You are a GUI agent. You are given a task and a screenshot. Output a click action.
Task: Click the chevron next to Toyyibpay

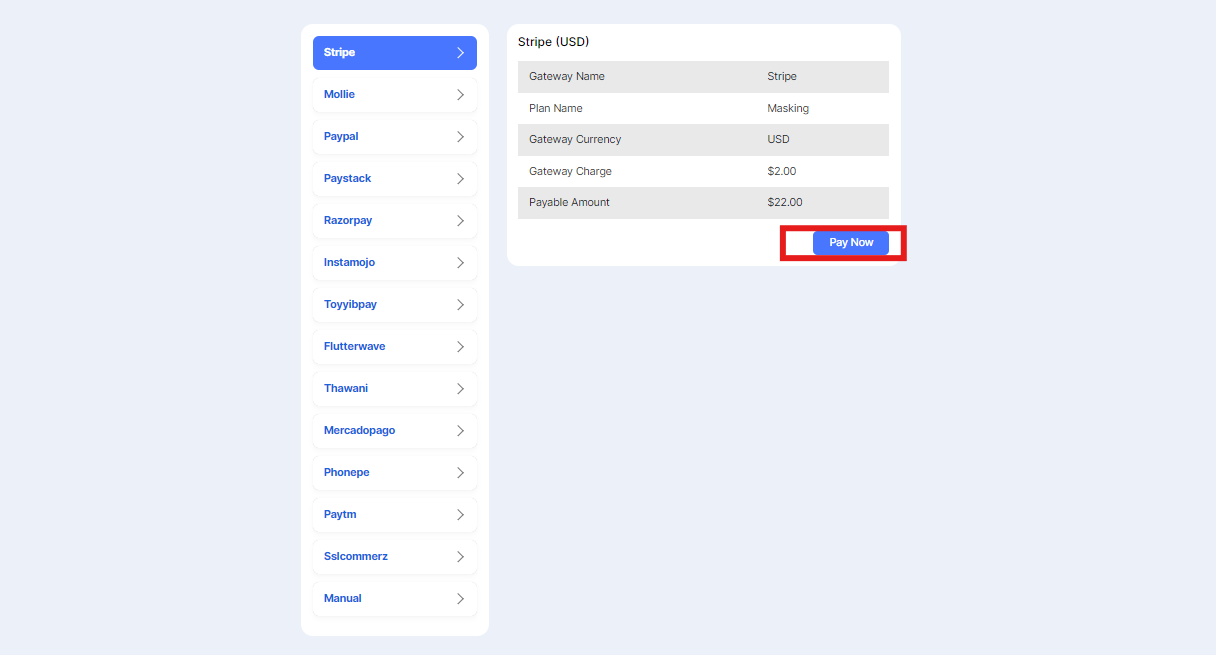[460, 305]
